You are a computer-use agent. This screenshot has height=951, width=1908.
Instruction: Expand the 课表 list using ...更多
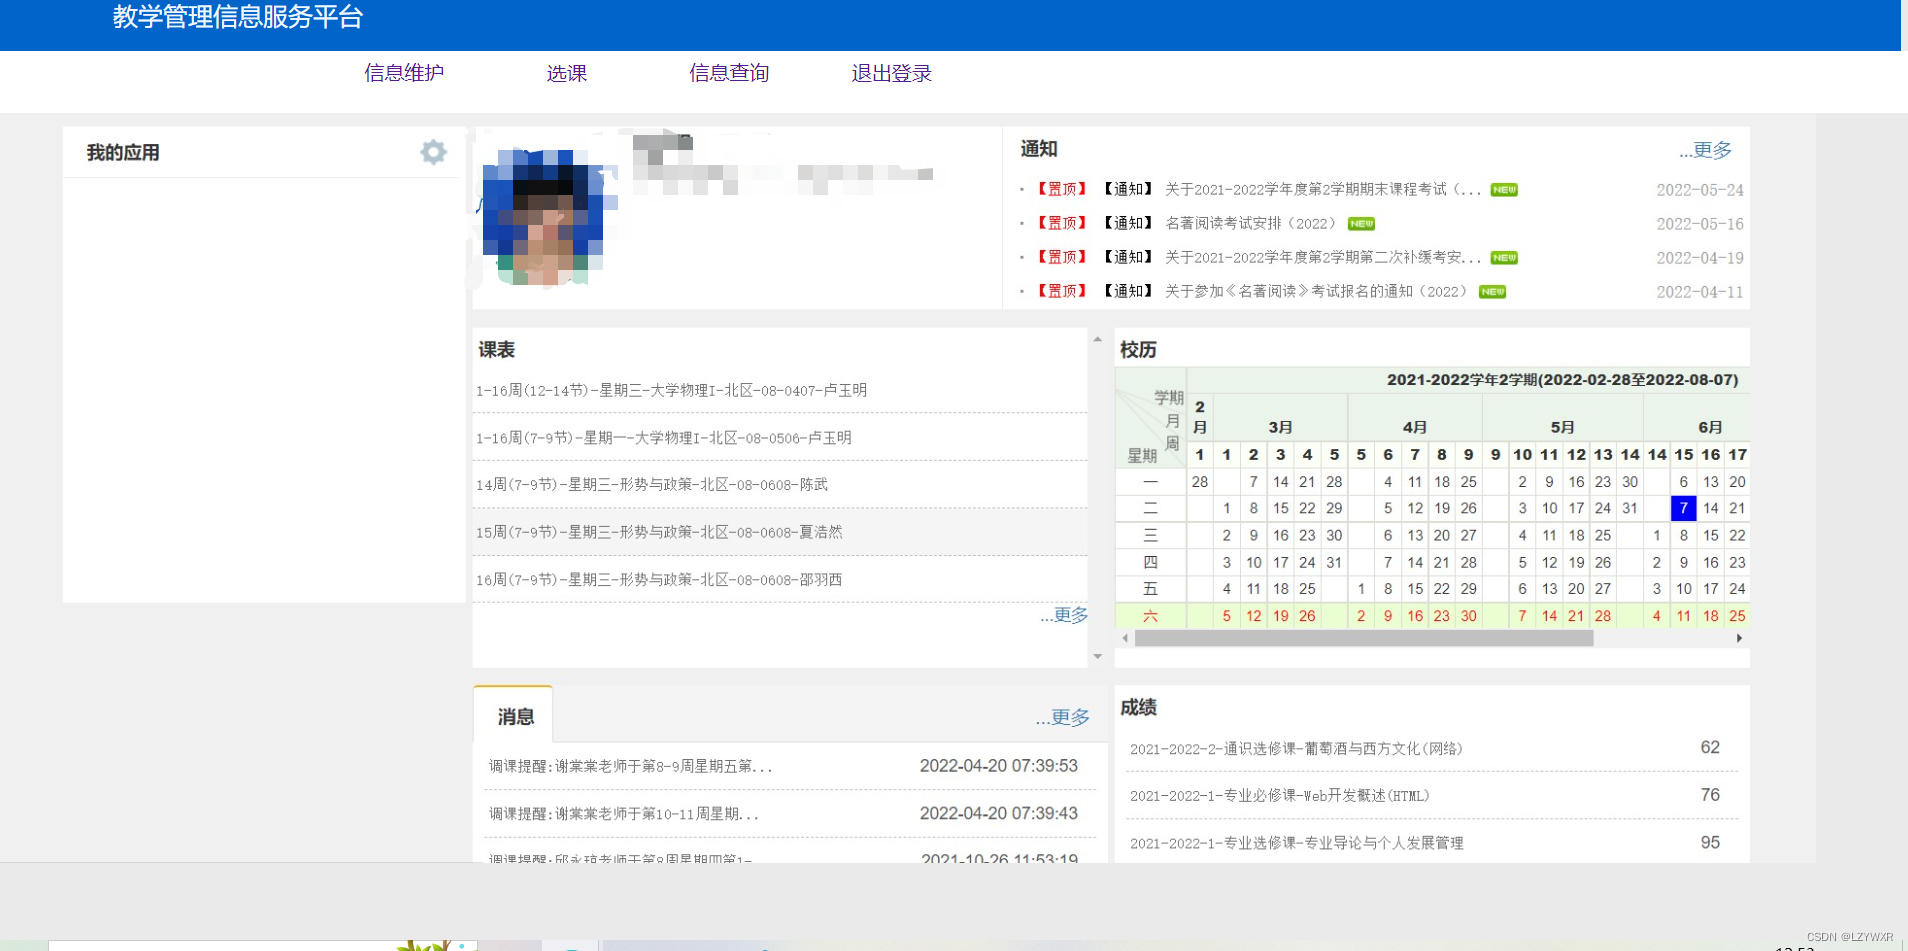click(1064, 615)
